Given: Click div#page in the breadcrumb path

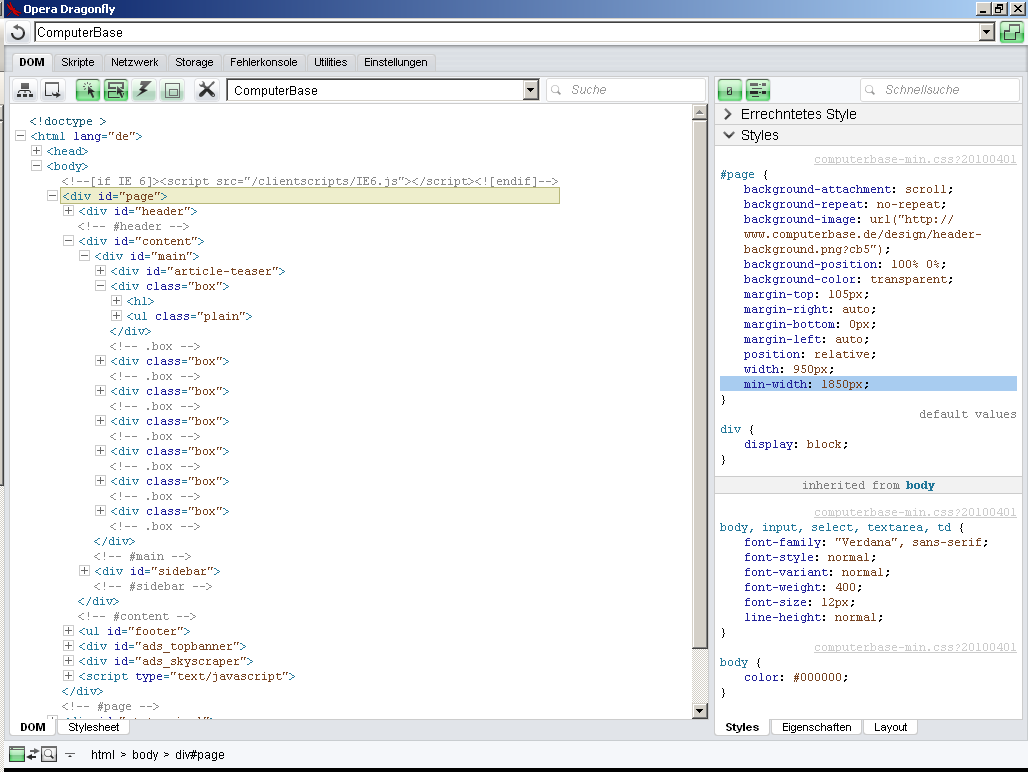Looking at the screenshot, I should [x=199, y=755].
